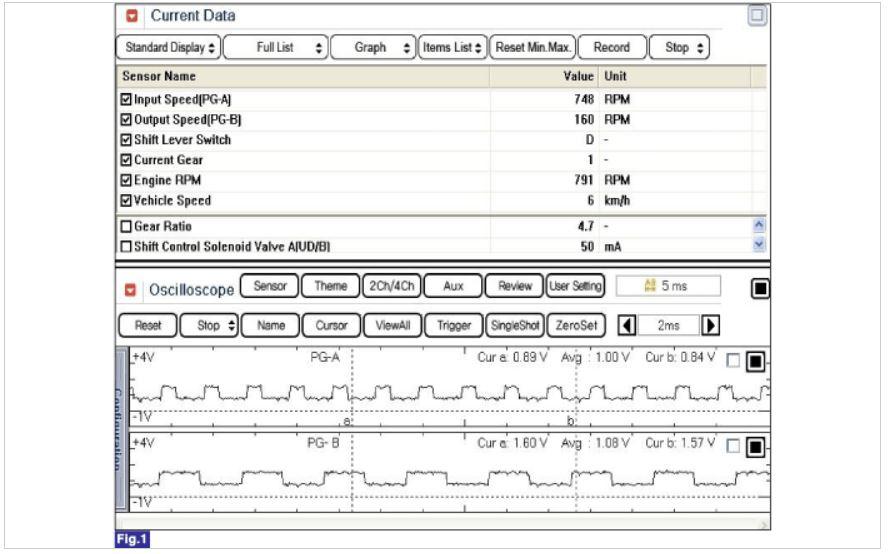Click Engine RPM value 791
Image resolution: width=891 pixels, height=554 pixels.
[x=584, y=180]
